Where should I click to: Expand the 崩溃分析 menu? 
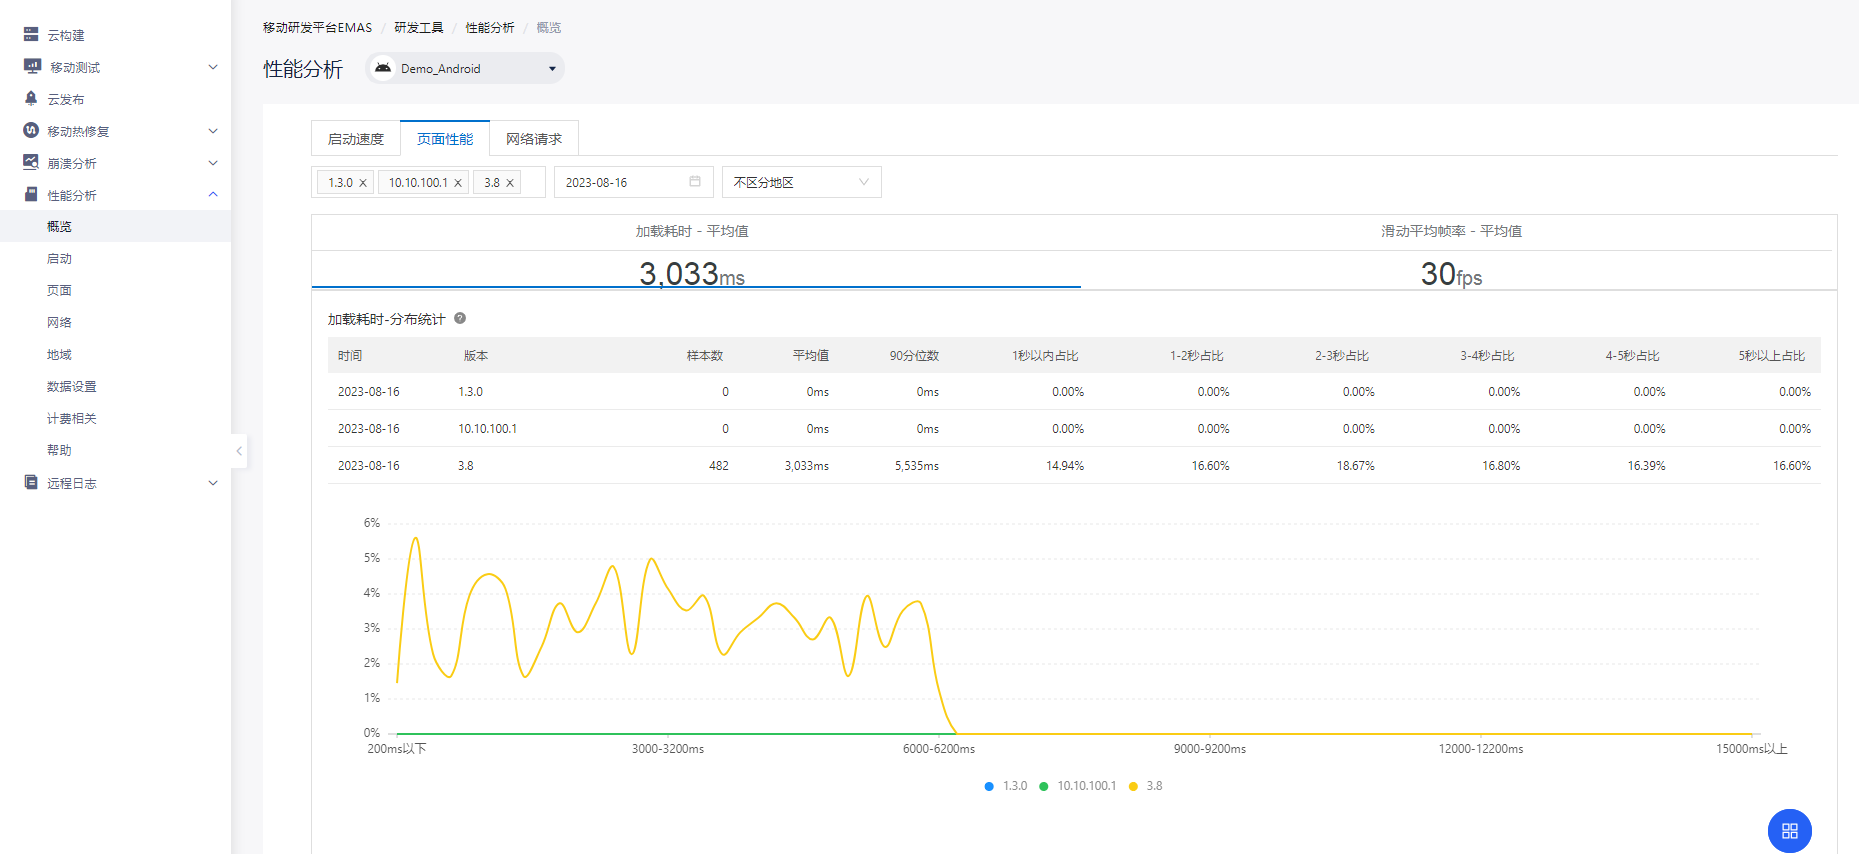[212, 163]
